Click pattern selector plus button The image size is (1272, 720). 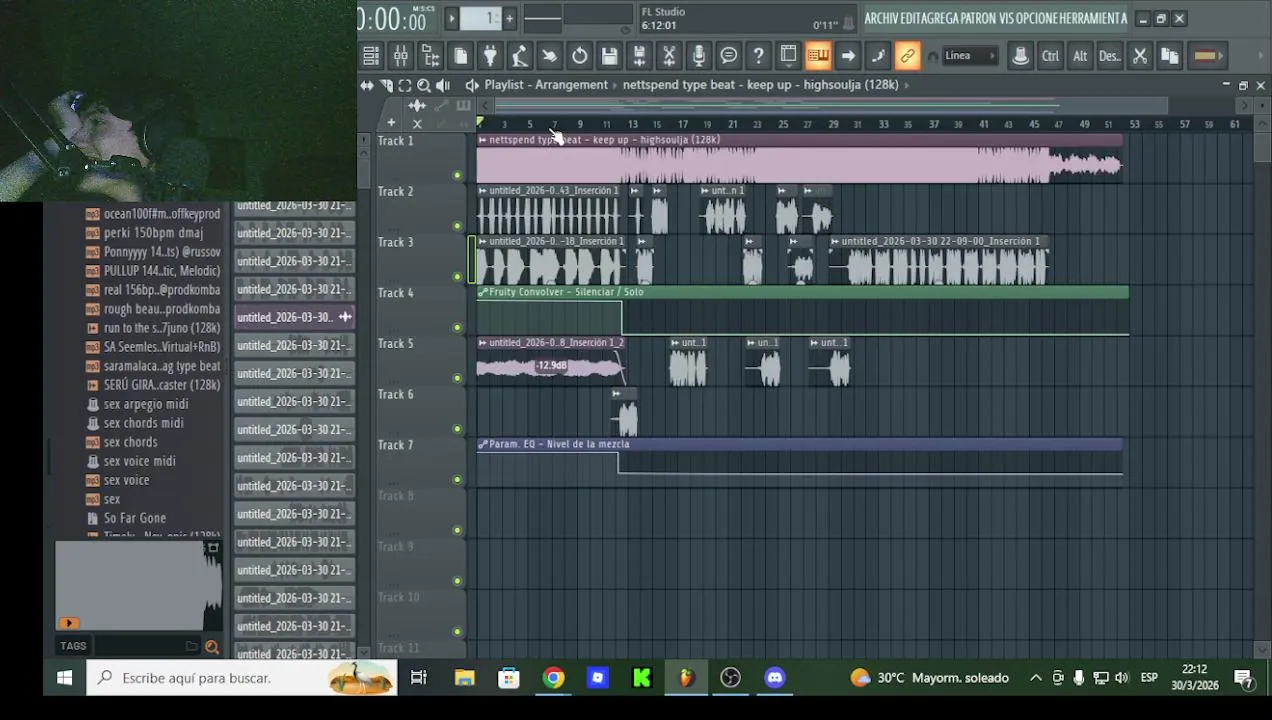(509, 18)
